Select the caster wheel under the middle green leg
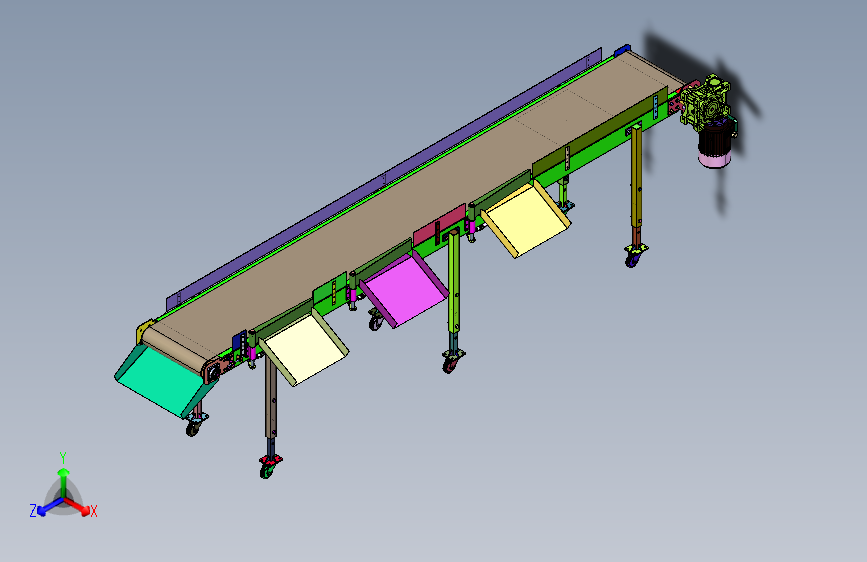 pos(451,361)
